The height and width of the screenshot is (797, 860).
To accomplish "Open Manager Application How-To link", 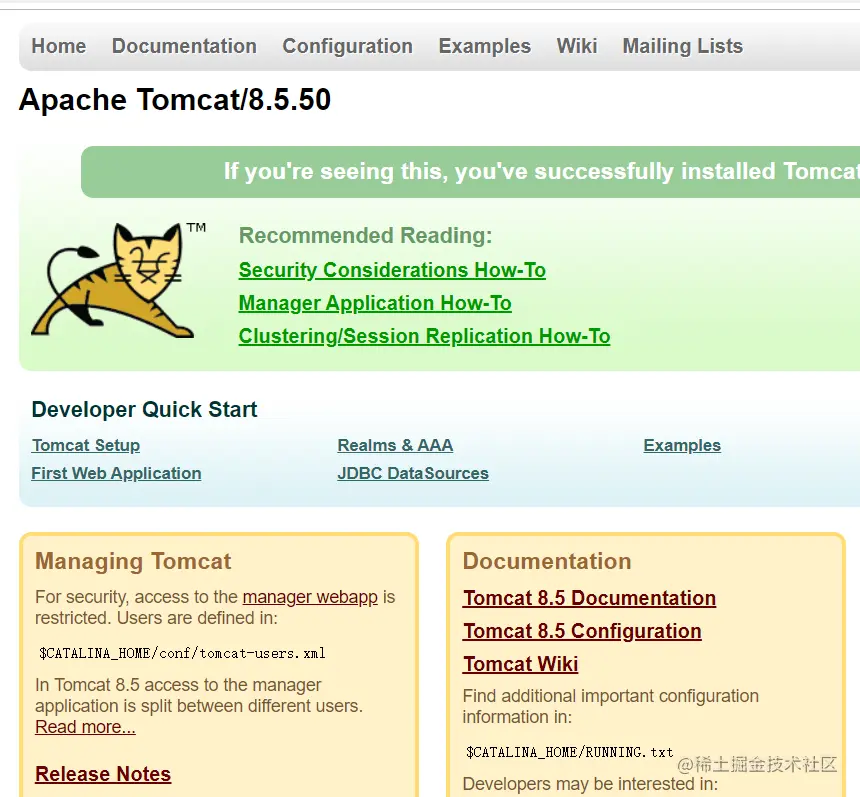I will [375, 303].
